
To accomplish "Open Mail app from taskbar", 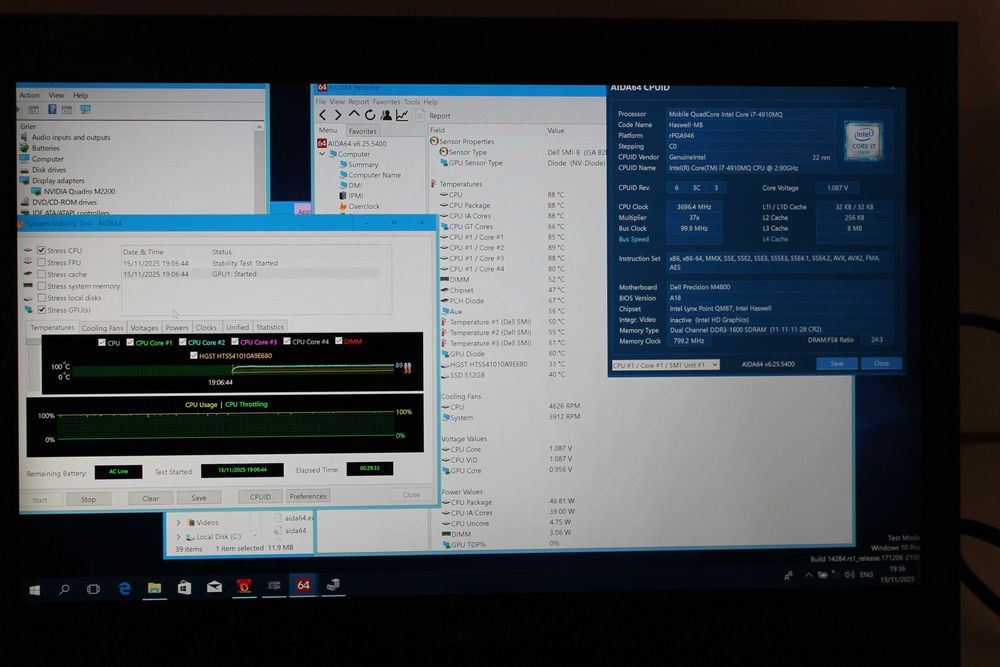I will (x=214, y=587).
